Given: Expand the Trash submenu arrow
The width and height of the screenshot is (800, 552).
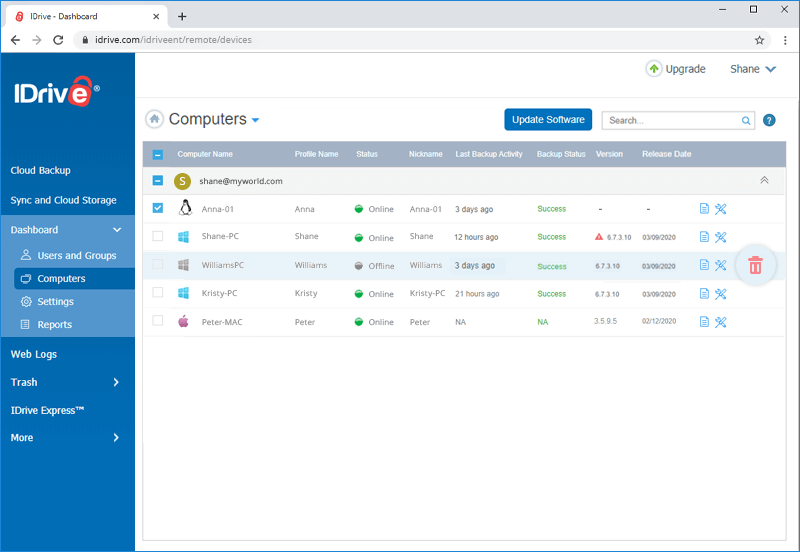Looking at the screenshot, I should tap(116, 382).
